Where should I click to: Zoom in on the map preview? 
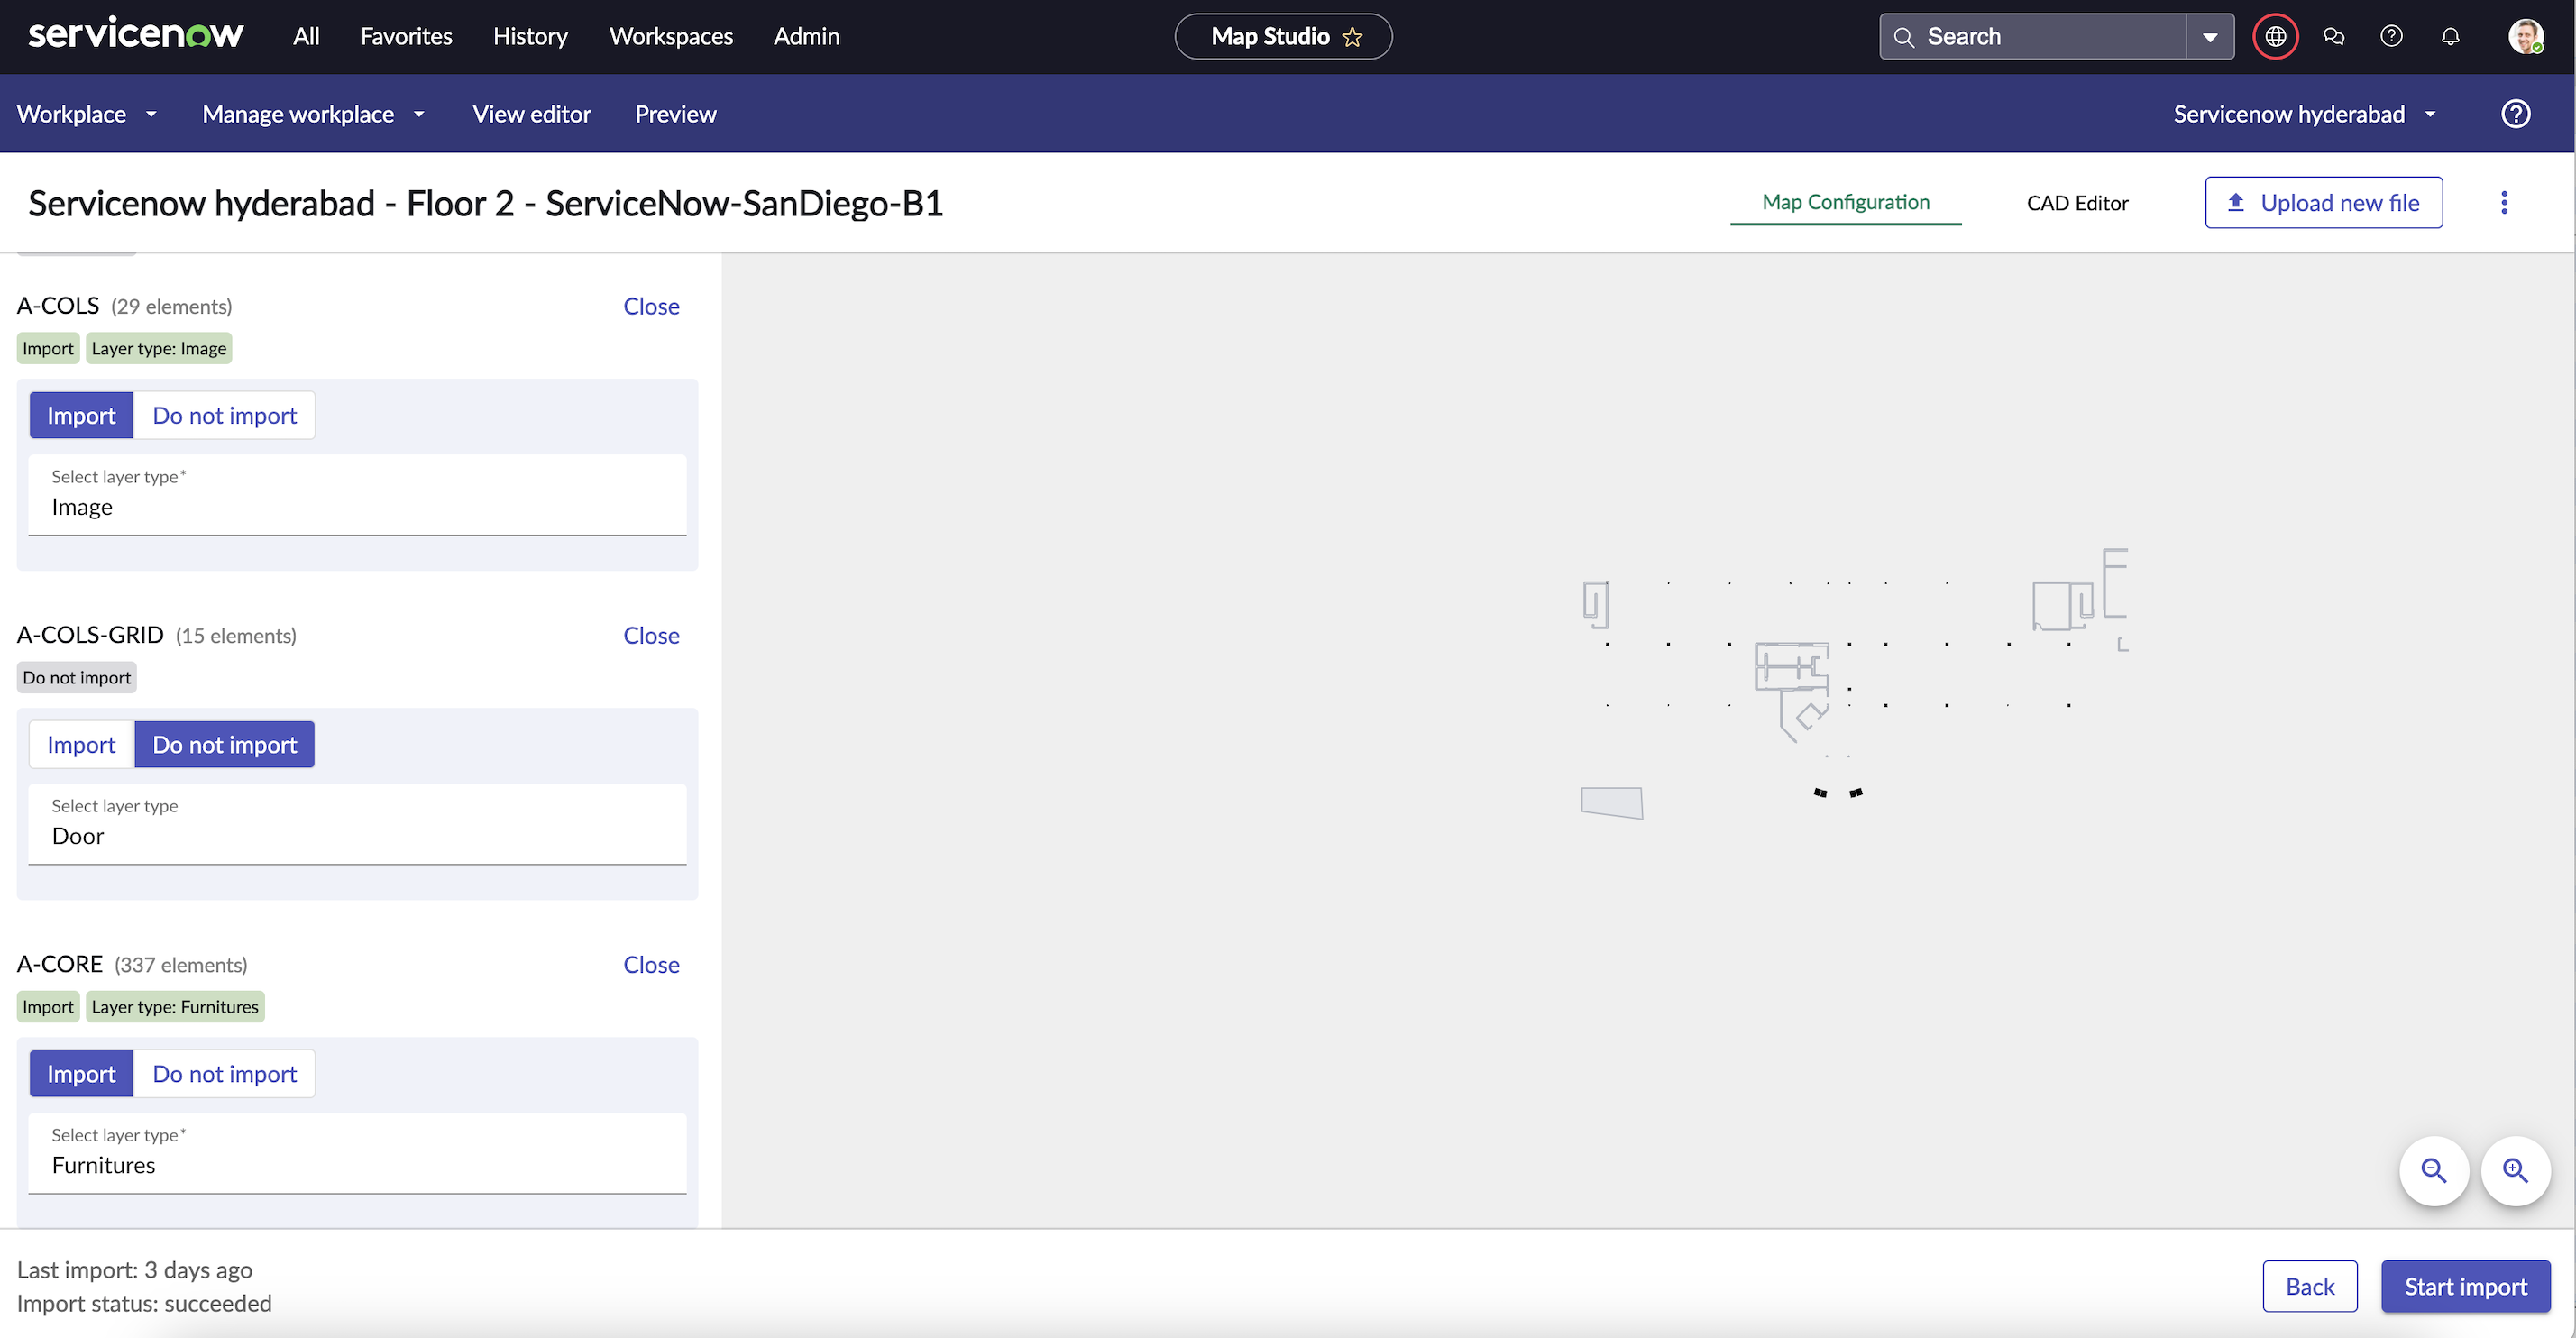tap(2515, 1170)
